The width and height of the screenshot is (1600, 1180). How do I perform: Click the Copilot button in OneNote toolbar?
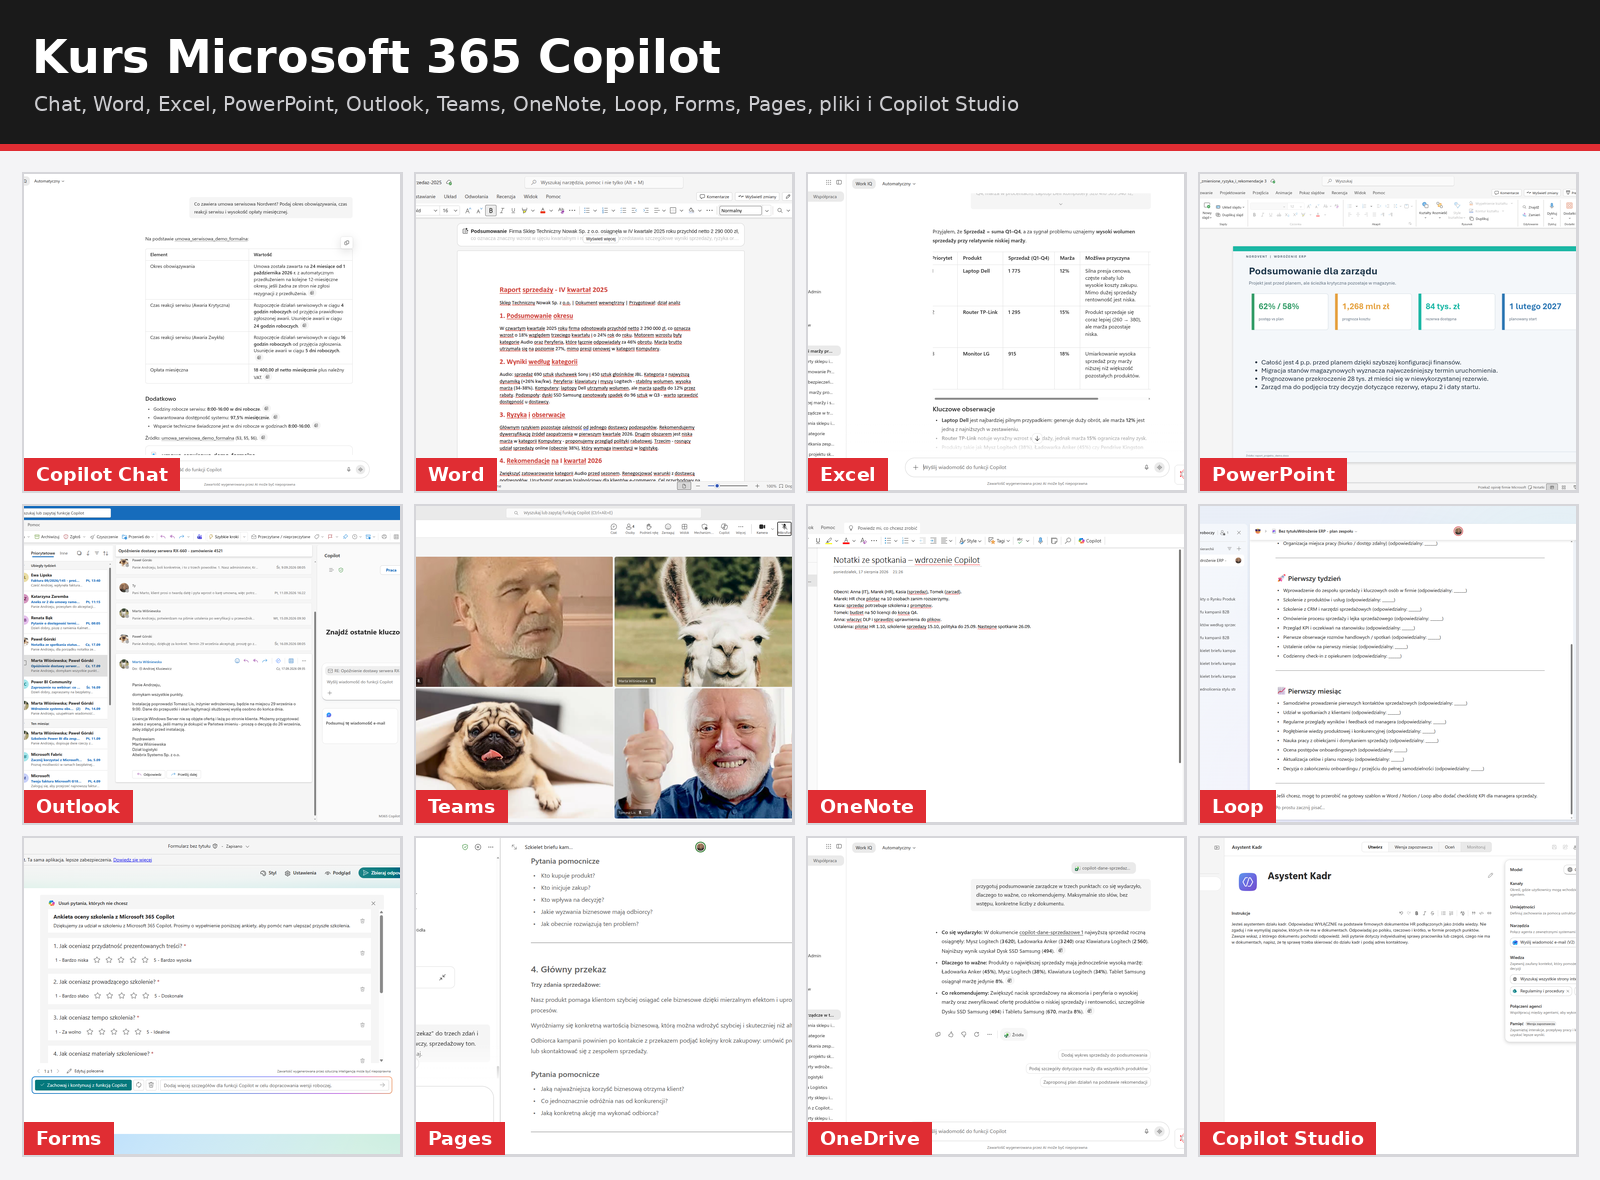[x=1090, y=541]
